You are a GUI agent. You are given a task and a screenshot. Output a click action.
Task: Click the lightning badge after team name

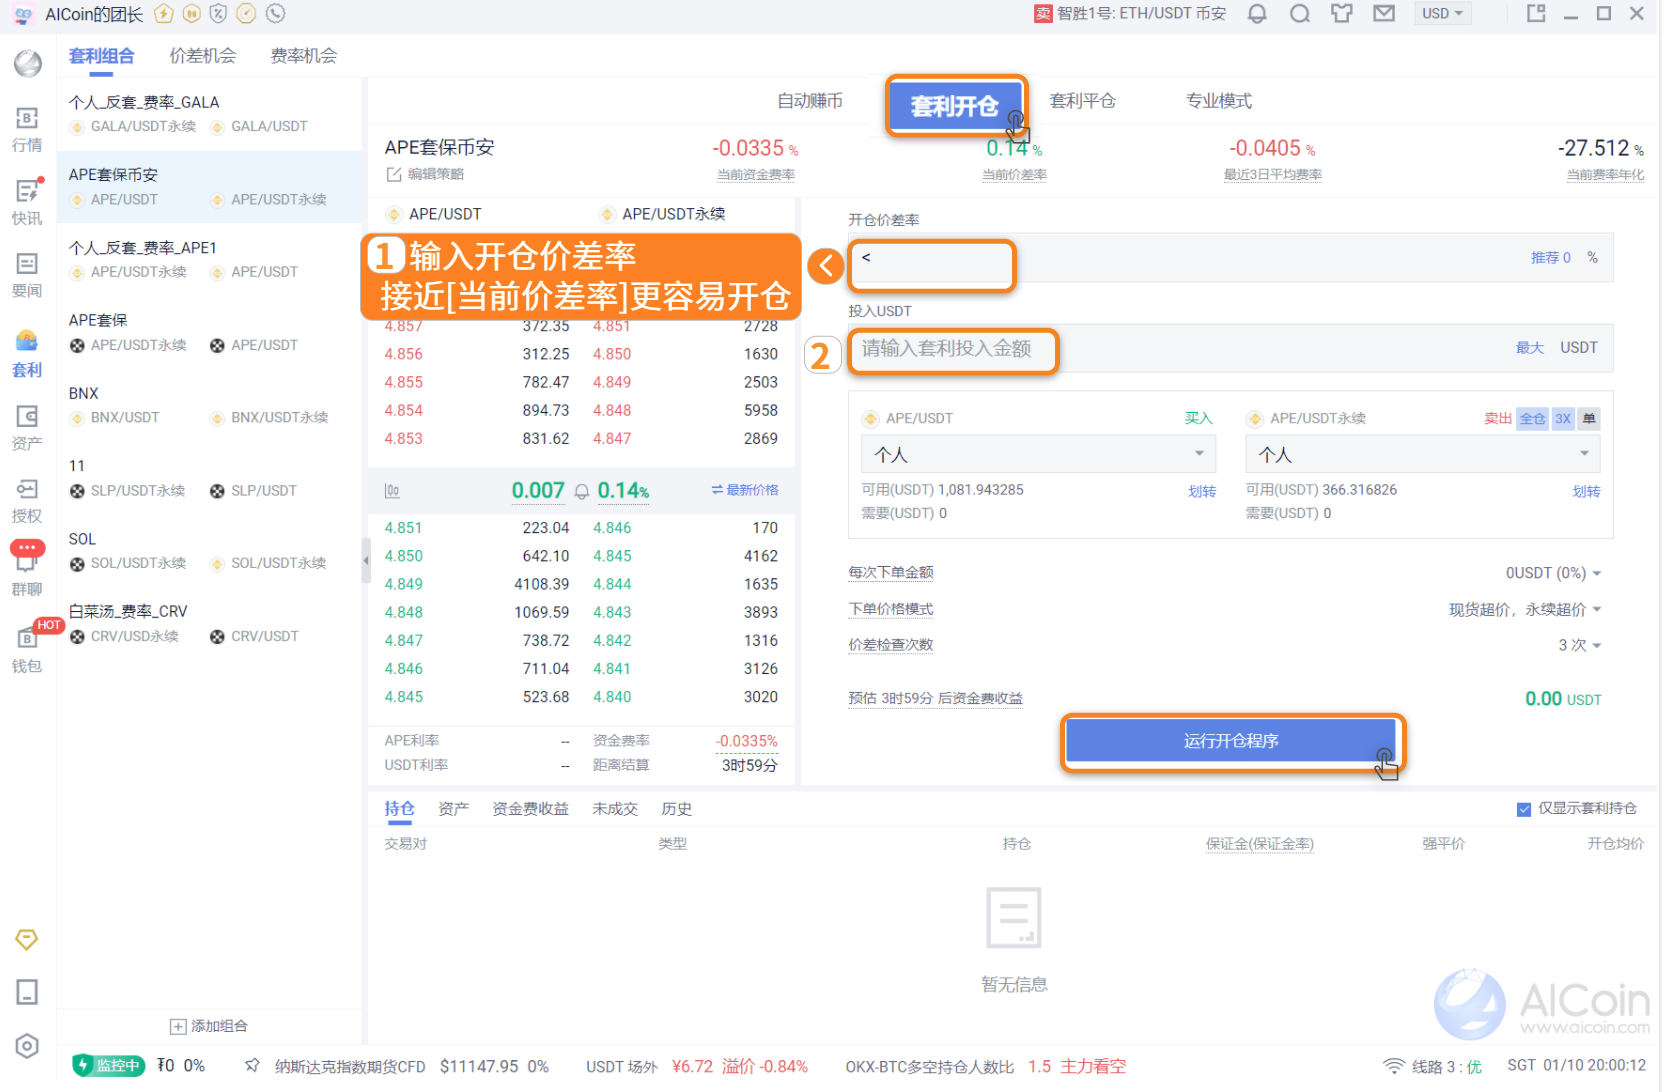164,13
